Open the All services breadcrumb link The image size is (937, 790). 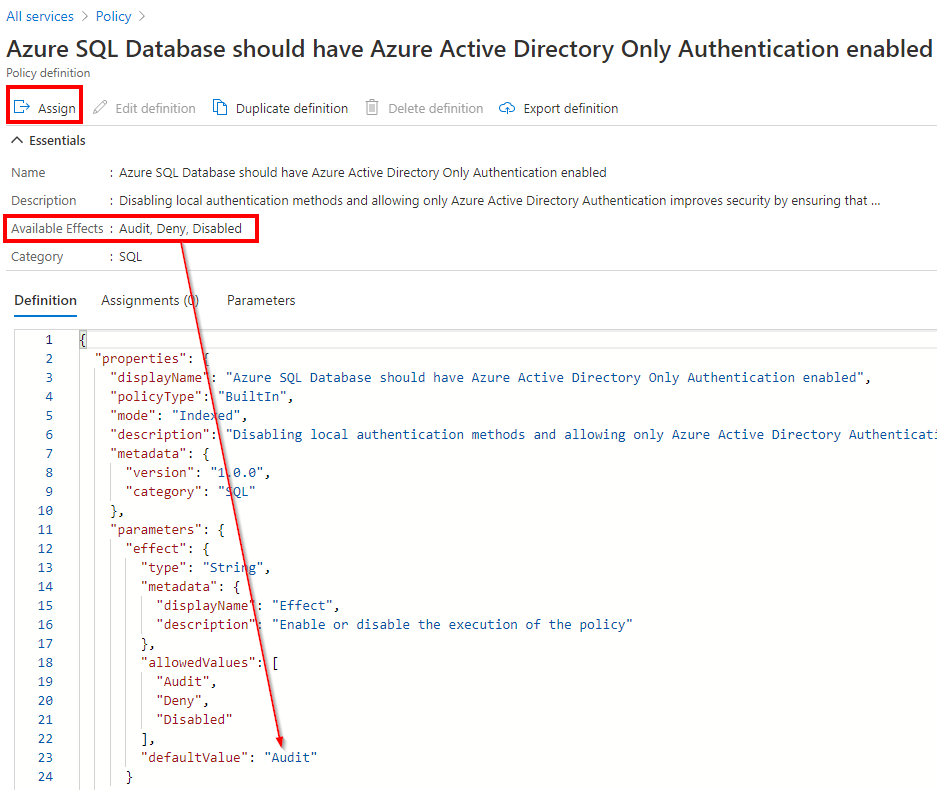[40, 16]
